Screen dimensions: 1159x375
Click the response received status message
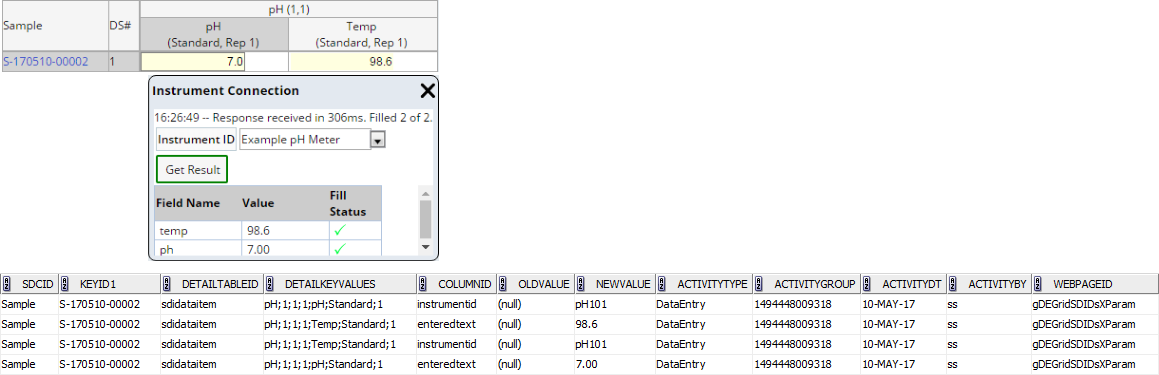pos(293,117)
